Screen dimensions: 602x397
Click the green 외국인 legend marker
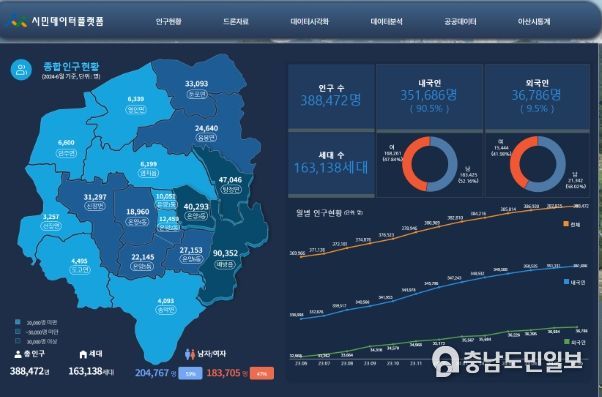tap(567, 341)
